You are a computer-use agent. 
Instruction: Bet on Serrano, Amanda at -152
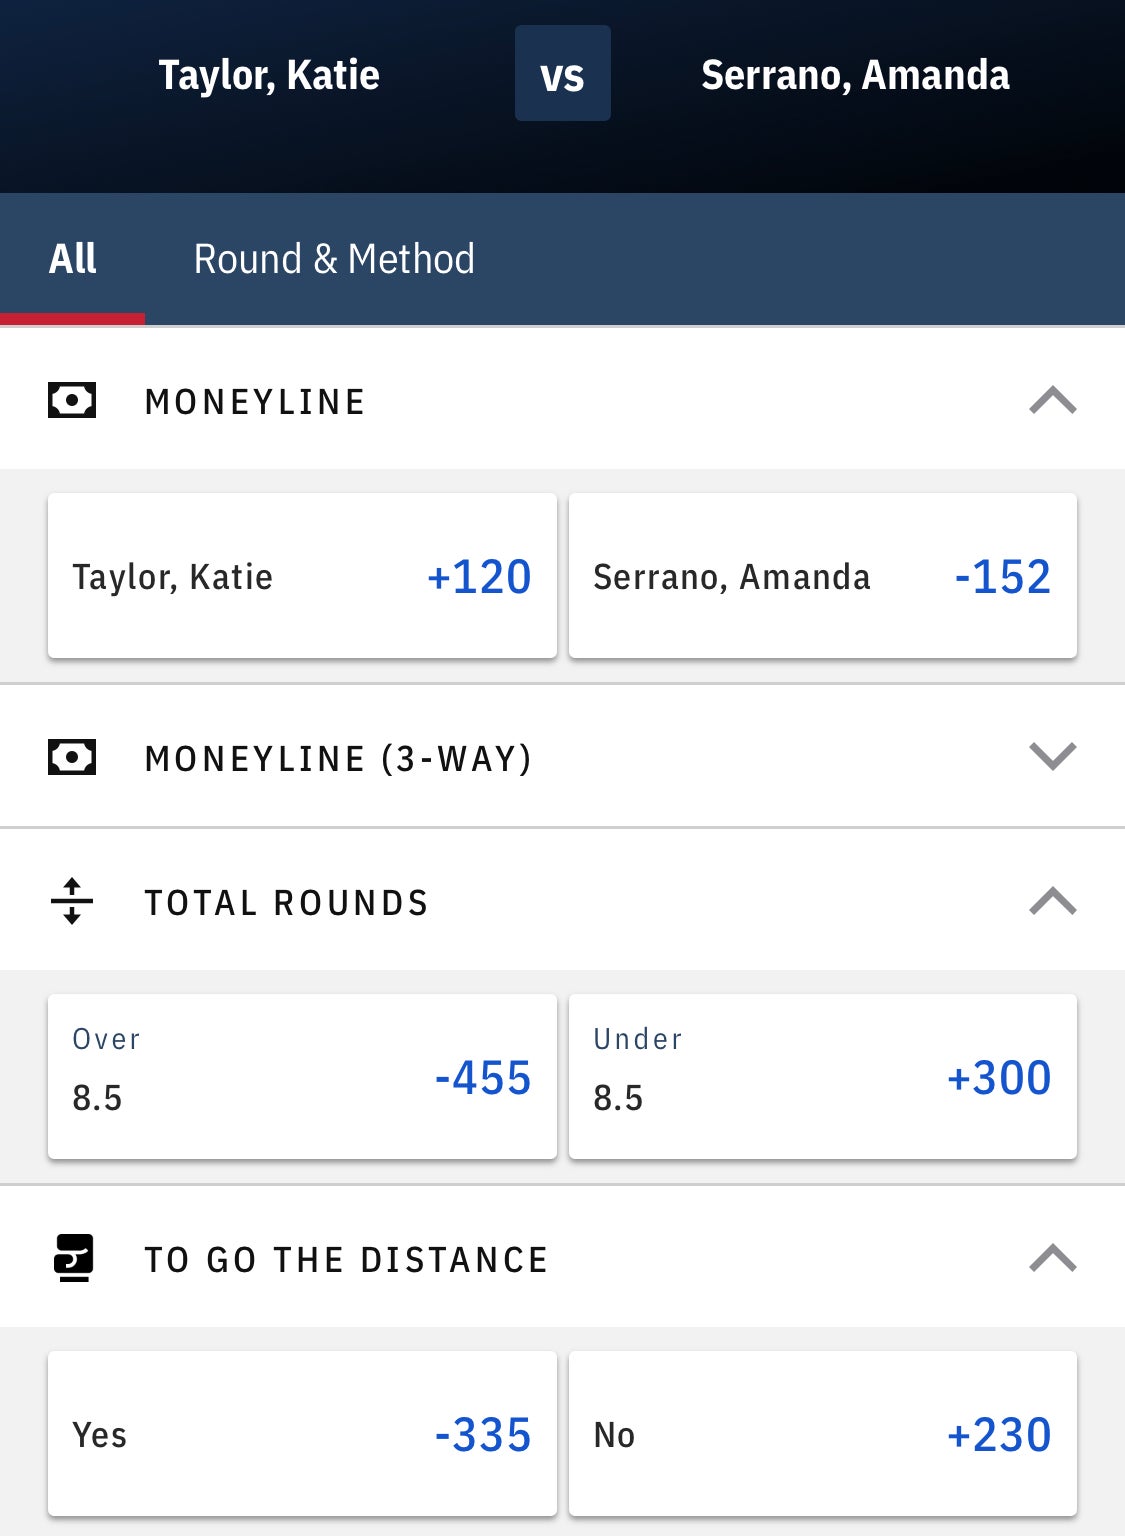(x=822, y=576)
